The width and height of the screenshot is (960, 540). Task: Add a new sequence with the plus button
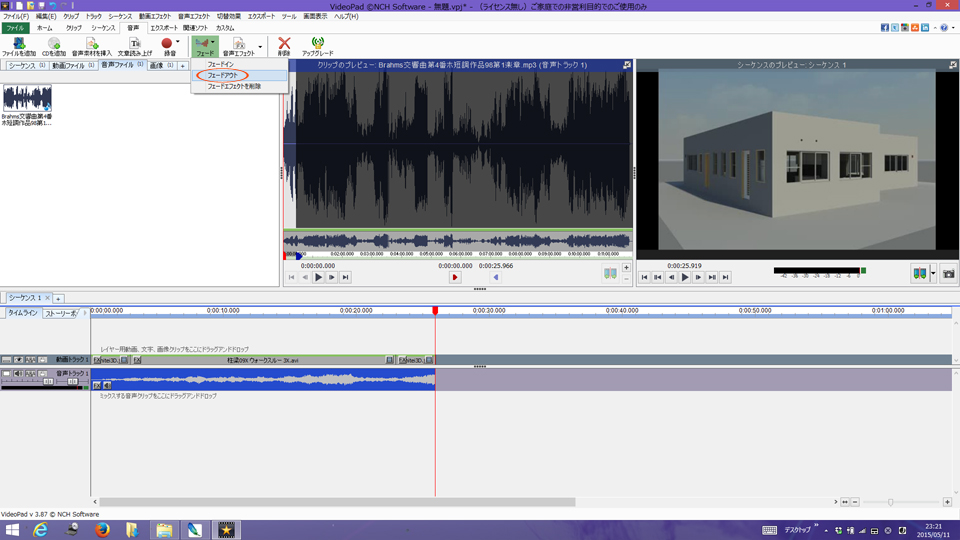coord(58,299)
